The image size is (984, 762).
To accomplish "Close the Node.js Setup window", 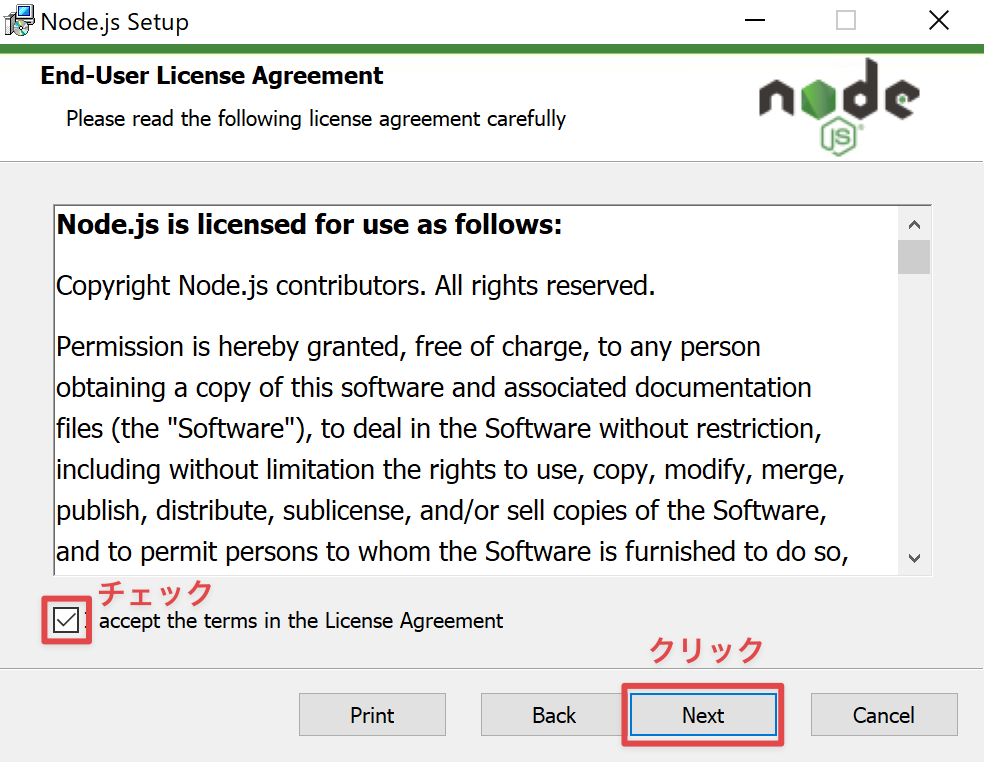I will 939,20.
